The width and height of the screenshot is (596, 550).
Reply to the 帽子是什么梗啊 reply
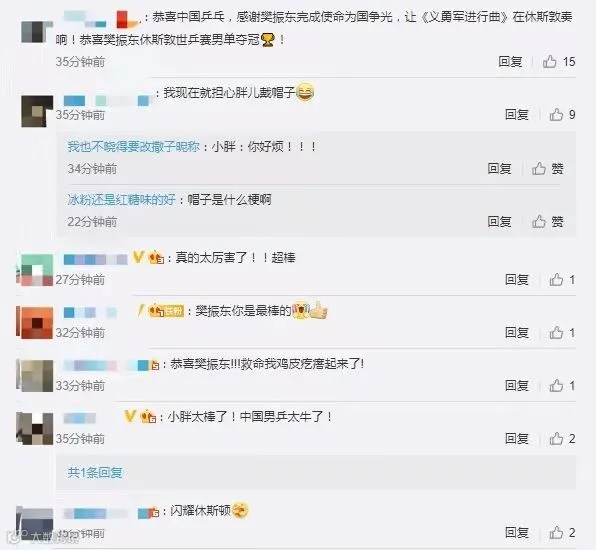coord(499,221)
